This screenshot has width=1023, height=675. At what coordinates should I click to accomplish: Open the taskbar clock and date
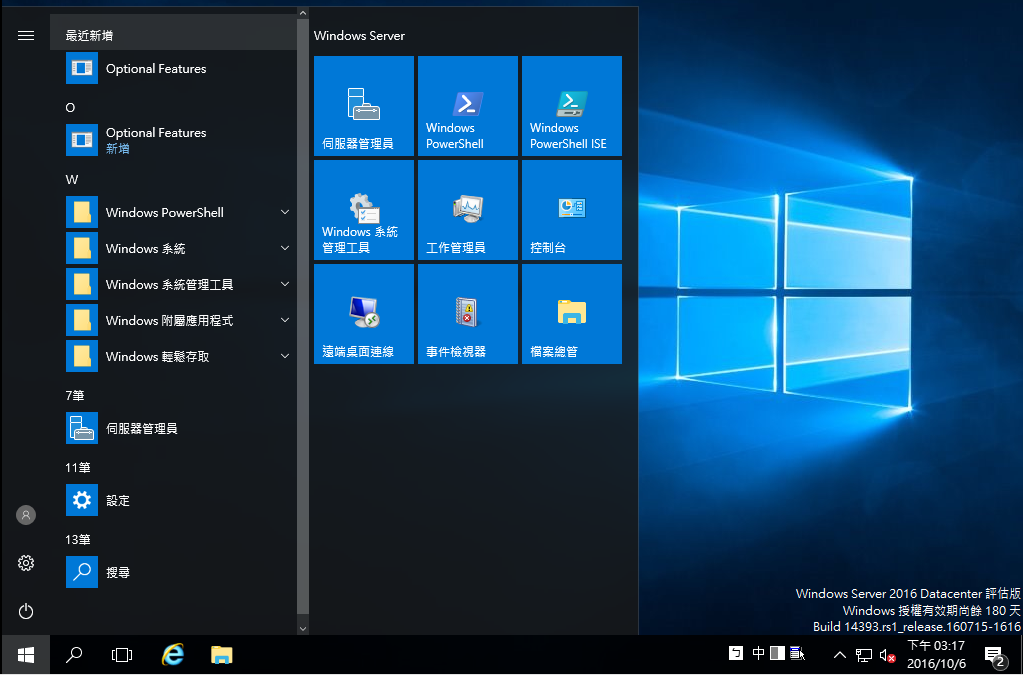coord(936,655)
